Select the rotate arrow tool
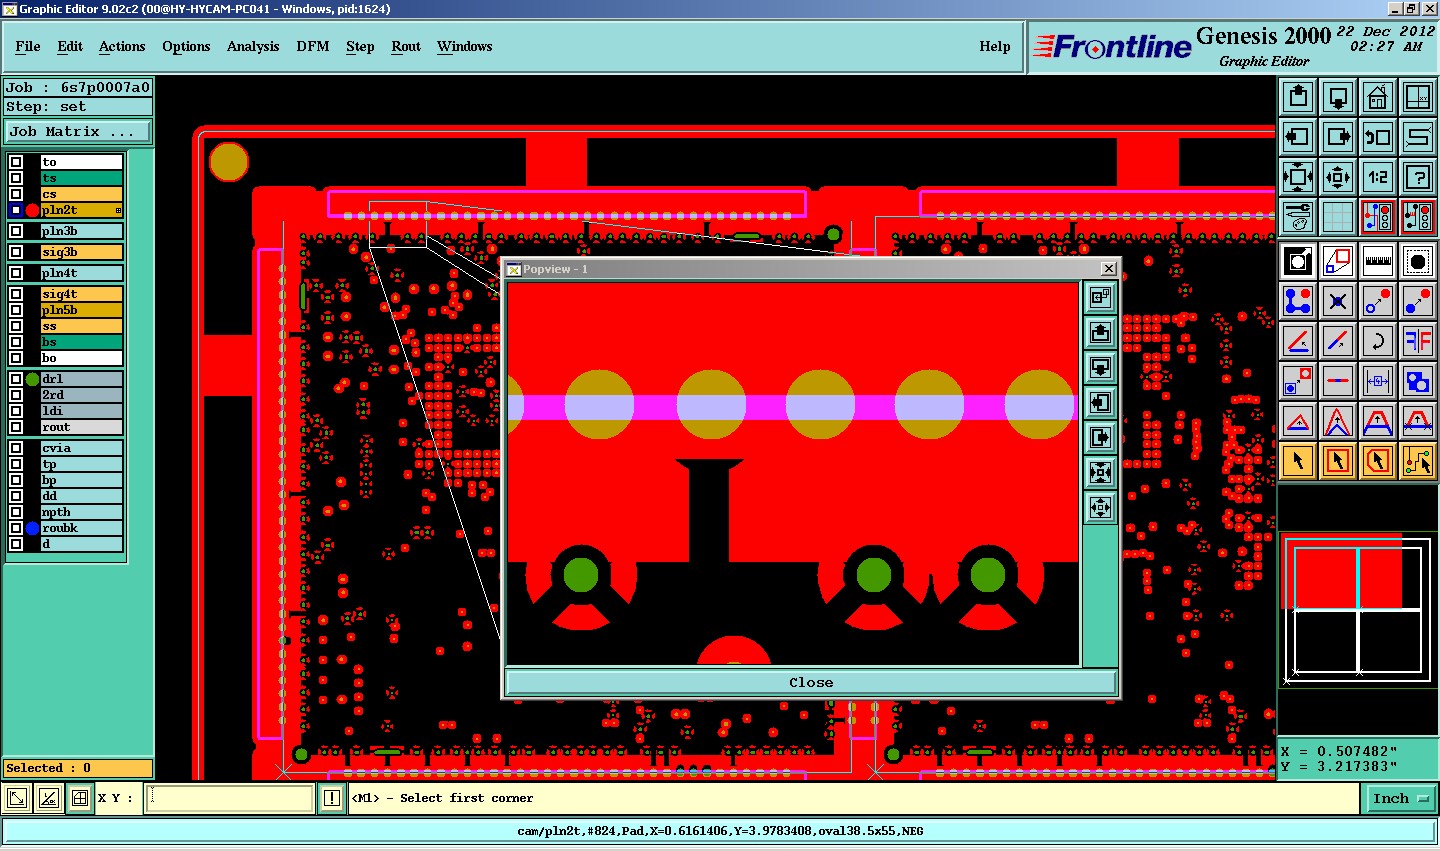 point(1378,341)
